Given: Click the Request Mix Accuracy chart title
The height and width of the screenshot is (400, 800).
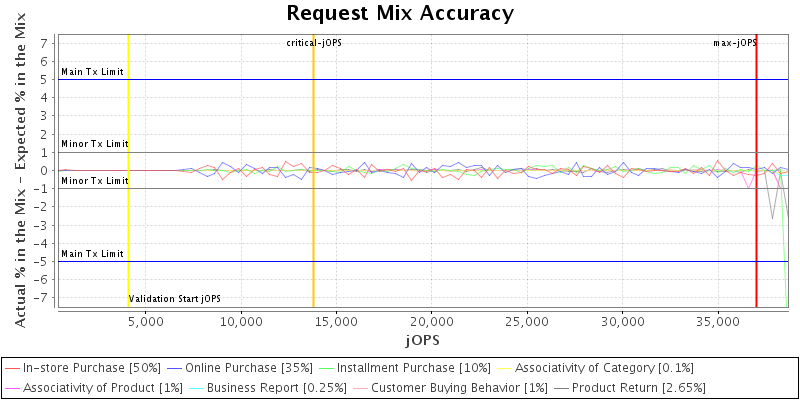Looking at the screenshot, I should tap(400, 13).
